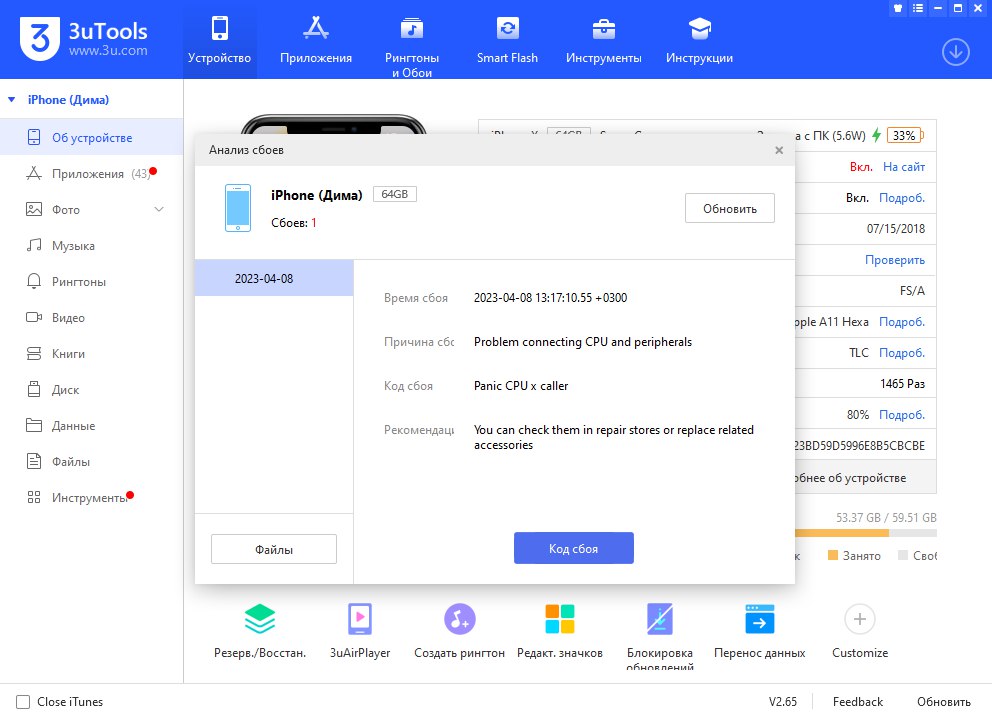Open Рингтоны in sidebar
The width and height of the screenshot is (992, 716).
coord(92,281)
